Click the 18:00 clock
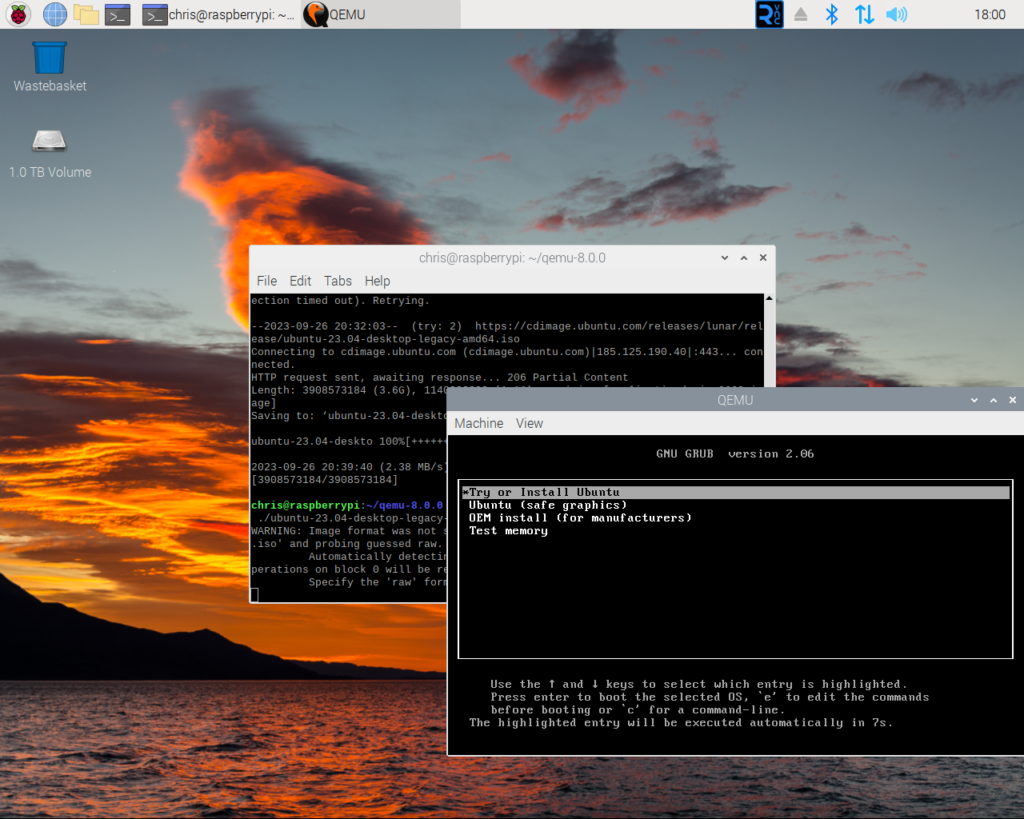 989,14
